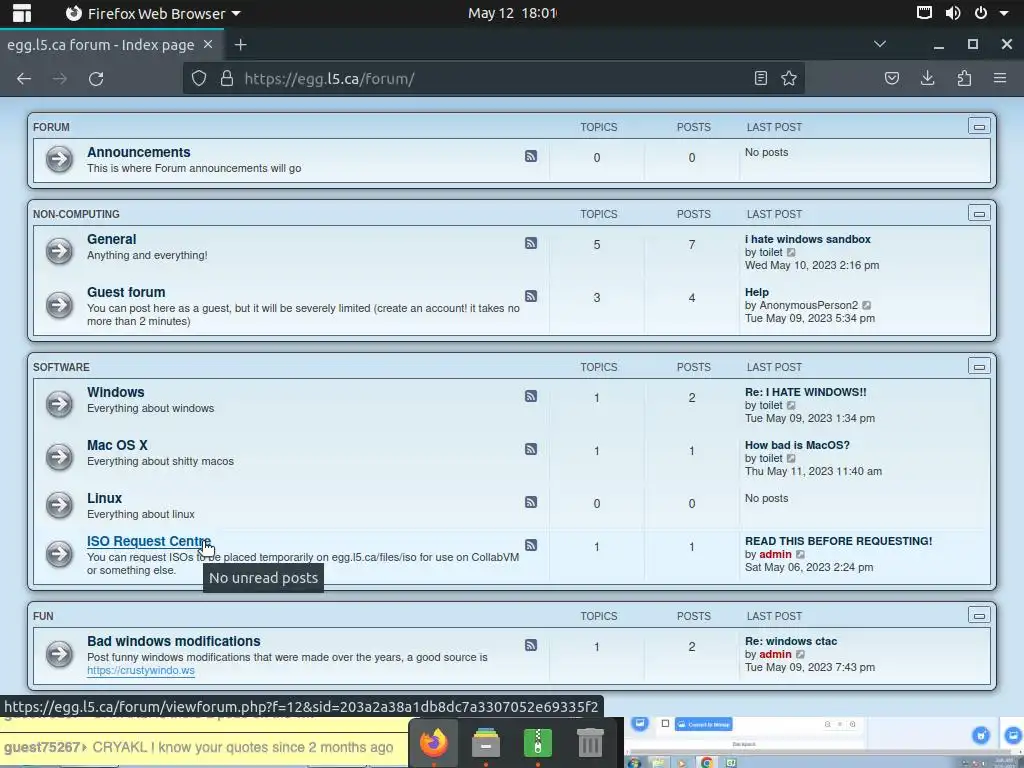
Task: Click the ISO Request Centre status arrow icon
Action: click(59, 554)
